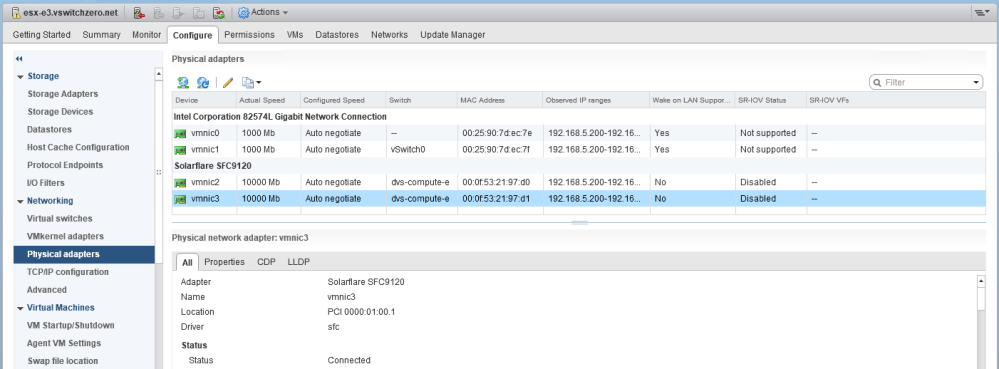Viewport: 999px width, 369px height.
Task: Sort by the SR-IOV Status column header
Action: tap(771, 101)
